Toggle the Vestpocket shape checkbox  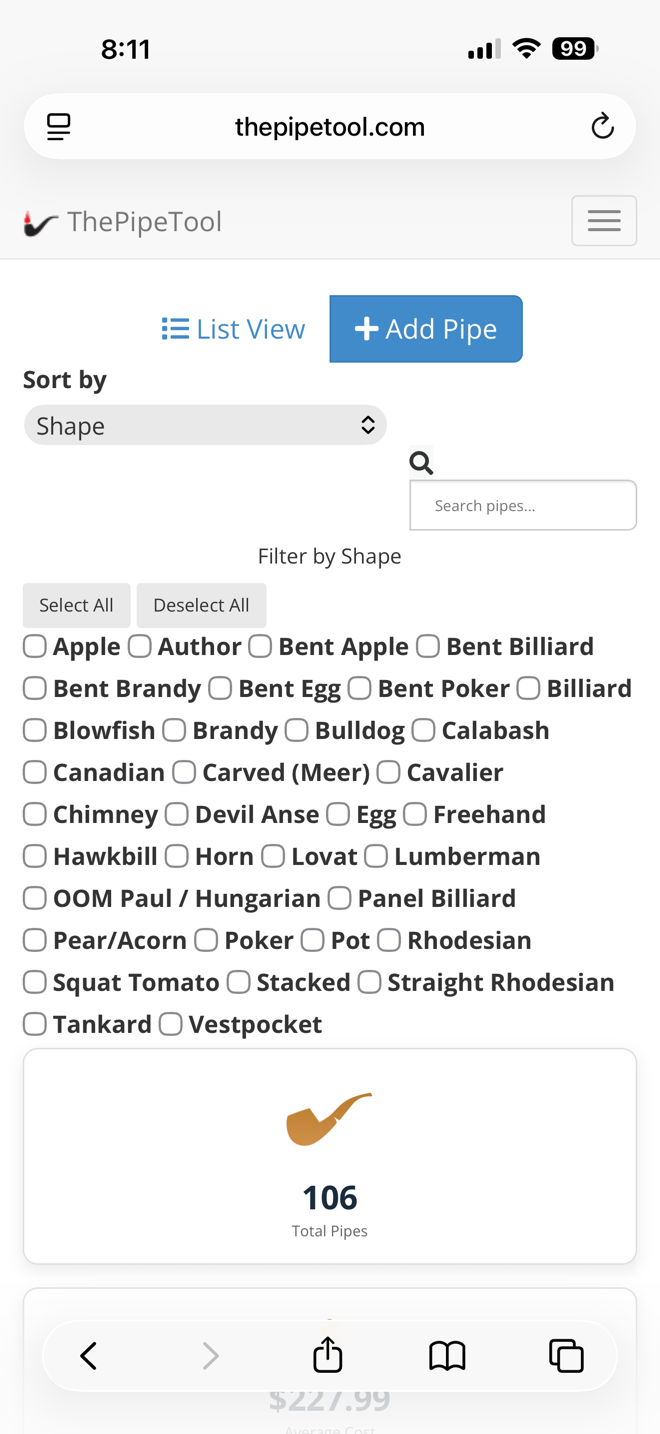click(x=171, y=1025)
